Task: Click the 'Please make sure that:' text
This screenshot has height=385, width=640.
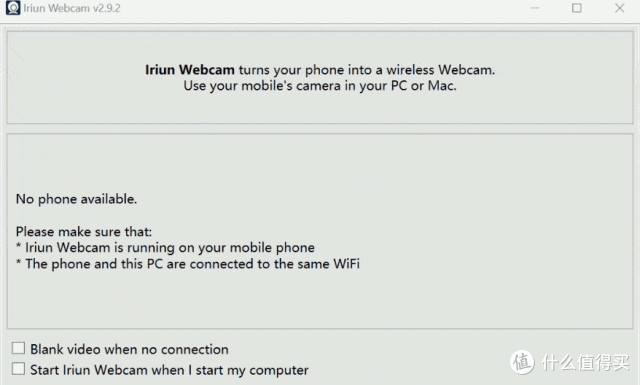Action: (84, 231)
